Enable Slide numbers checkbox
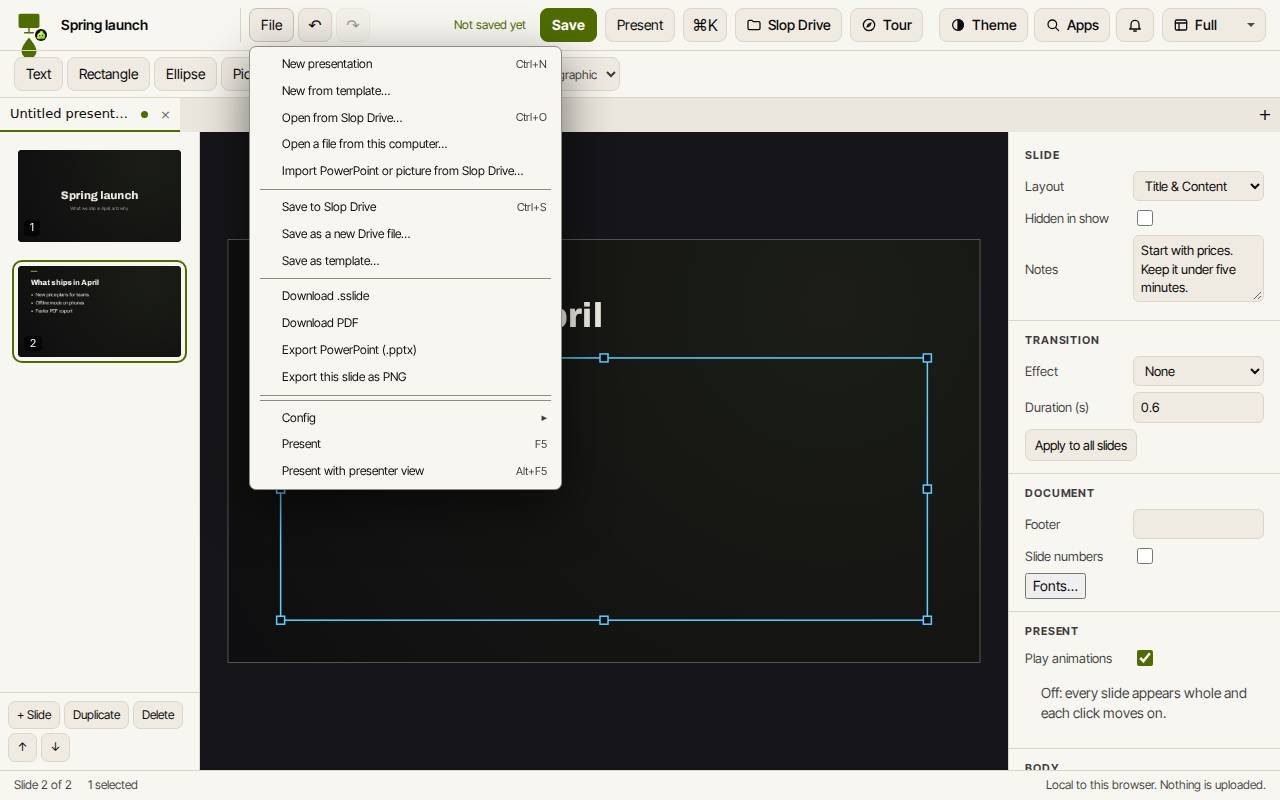This screenshot has width=1280, height=800. click(x=1145, y=556)
